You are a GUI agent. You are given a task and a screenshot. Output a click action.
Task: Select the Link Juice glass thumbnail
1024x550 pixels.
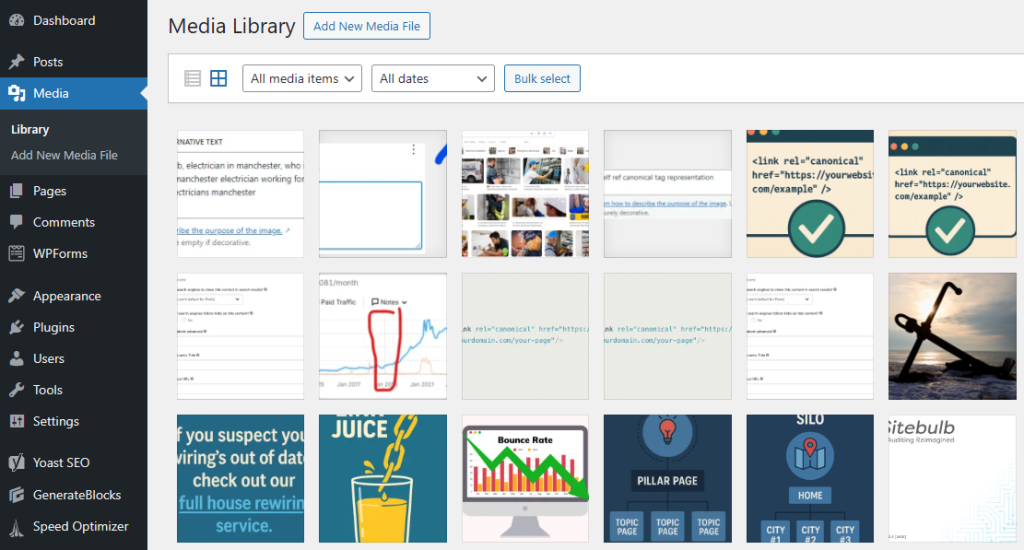(383, 479)
